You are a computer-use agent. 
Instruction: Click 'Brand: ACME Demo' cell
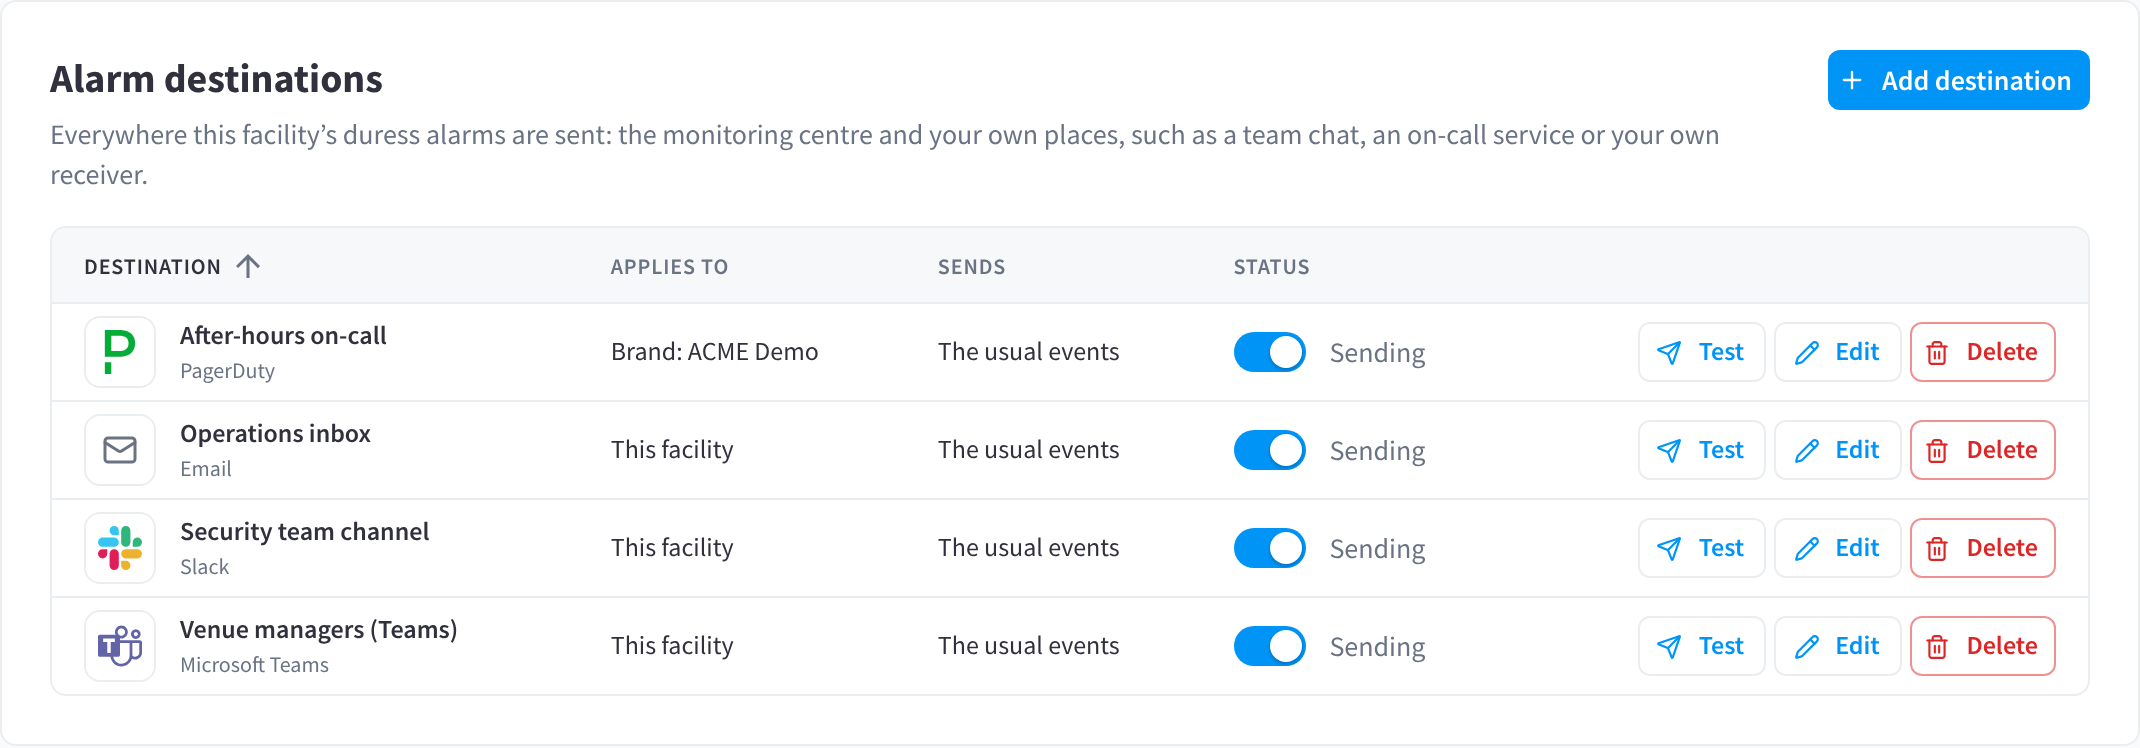[x=714, y=352]
